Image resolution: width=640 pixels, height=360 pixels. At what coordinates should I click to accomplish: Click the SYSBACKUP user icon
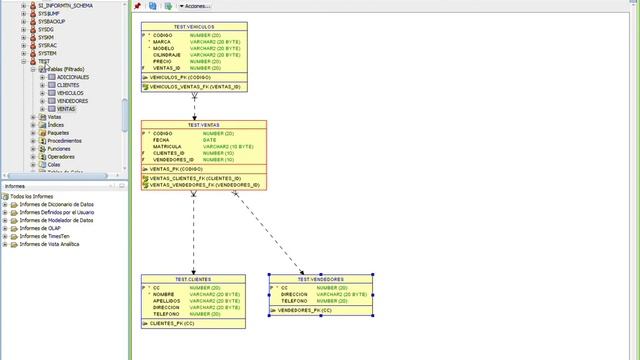33,21
